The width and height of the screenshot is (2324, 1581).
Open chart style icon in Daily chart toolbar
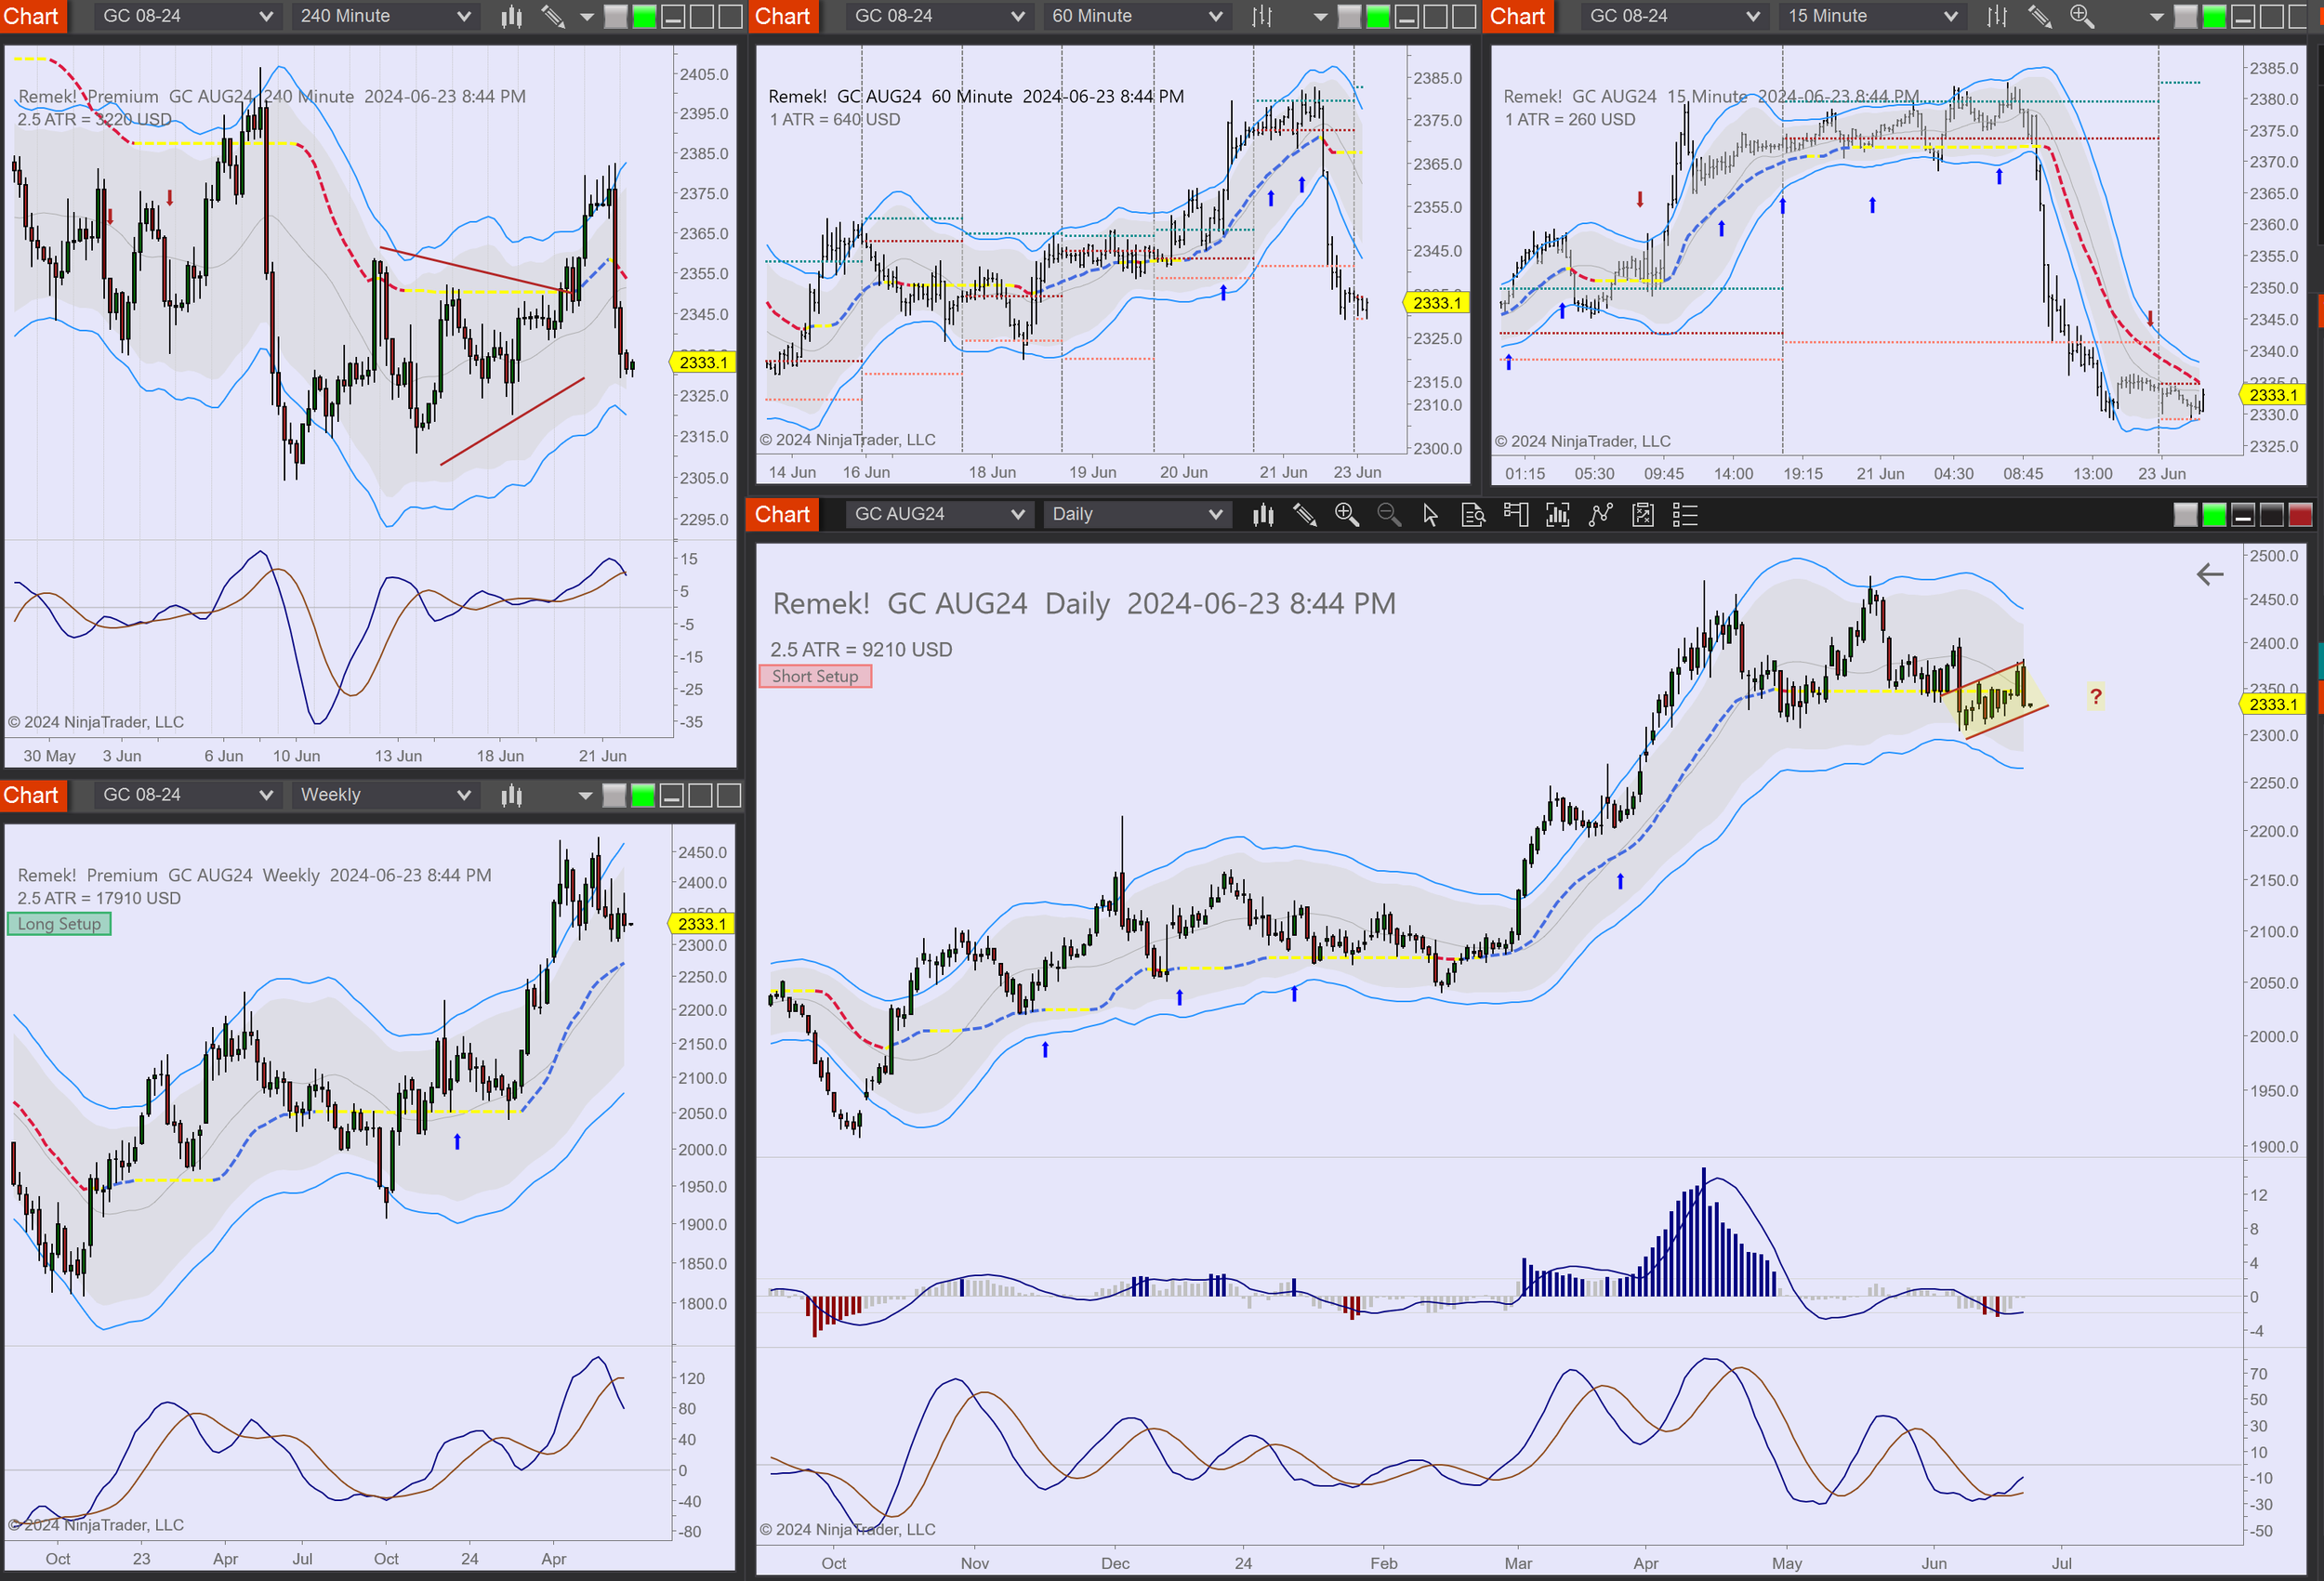tap(1263, 514)
